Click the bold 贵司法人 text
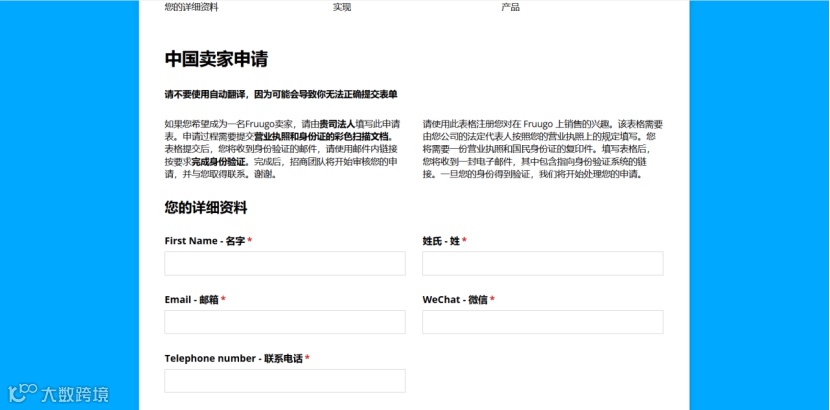 [x=337, y=125]
